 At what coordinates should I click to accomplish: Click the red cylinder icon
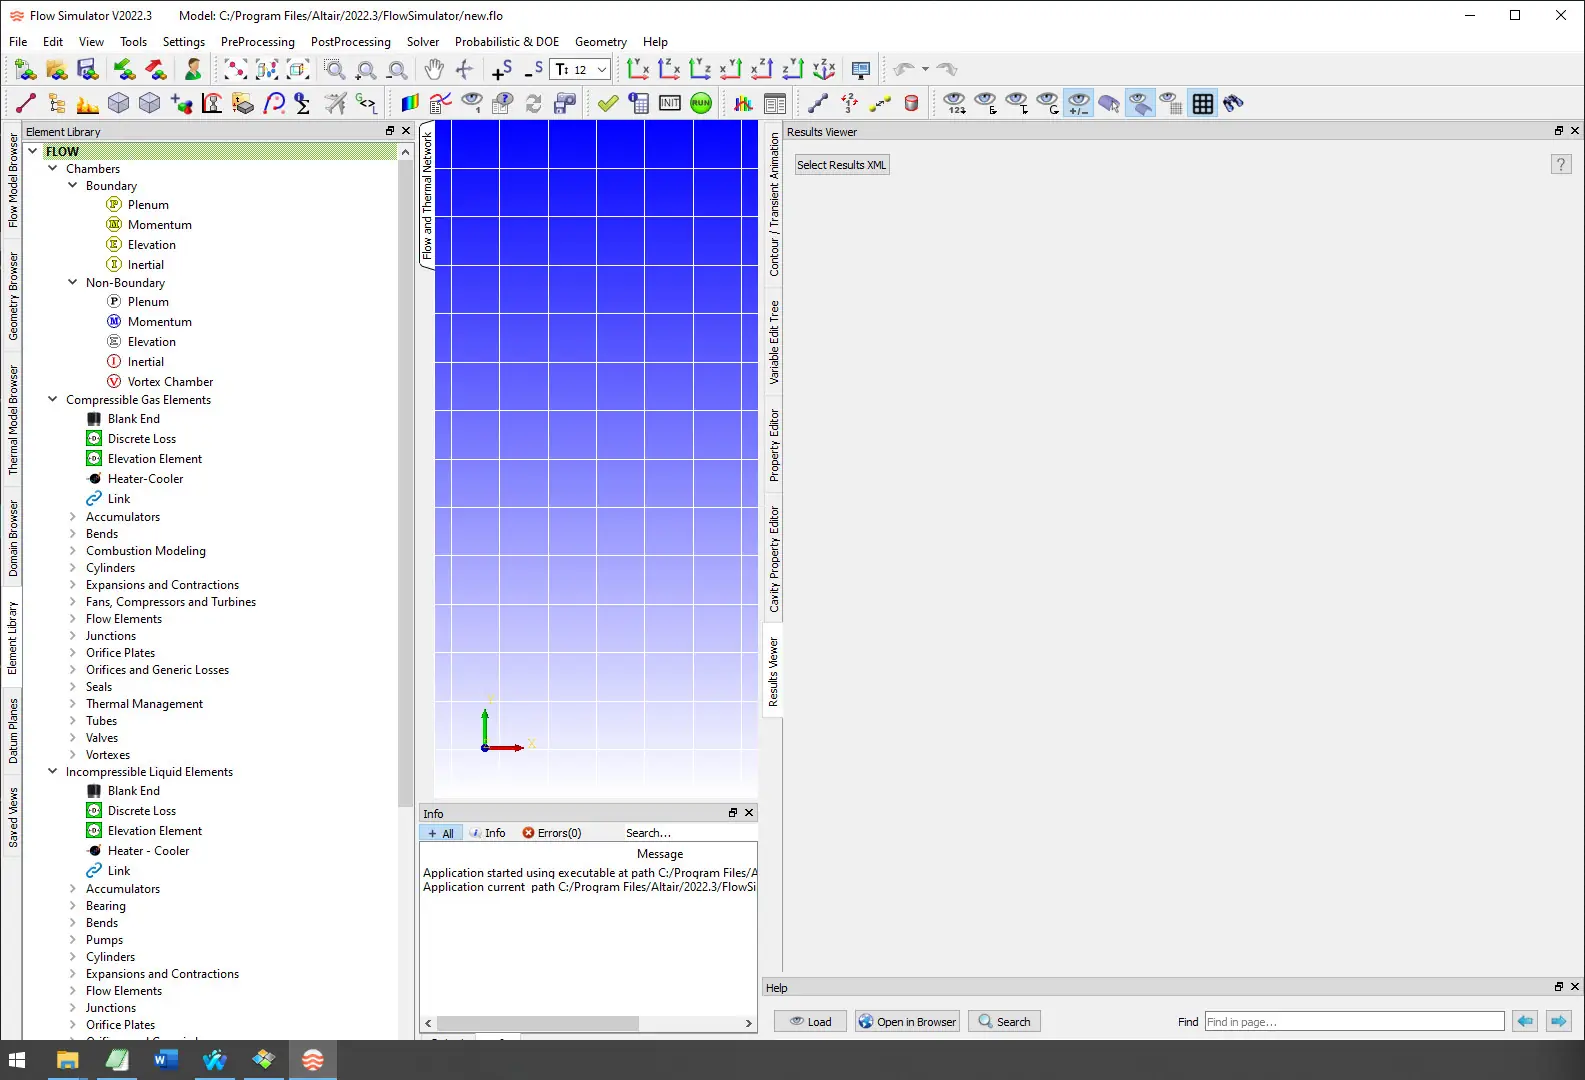pos(911,103)
